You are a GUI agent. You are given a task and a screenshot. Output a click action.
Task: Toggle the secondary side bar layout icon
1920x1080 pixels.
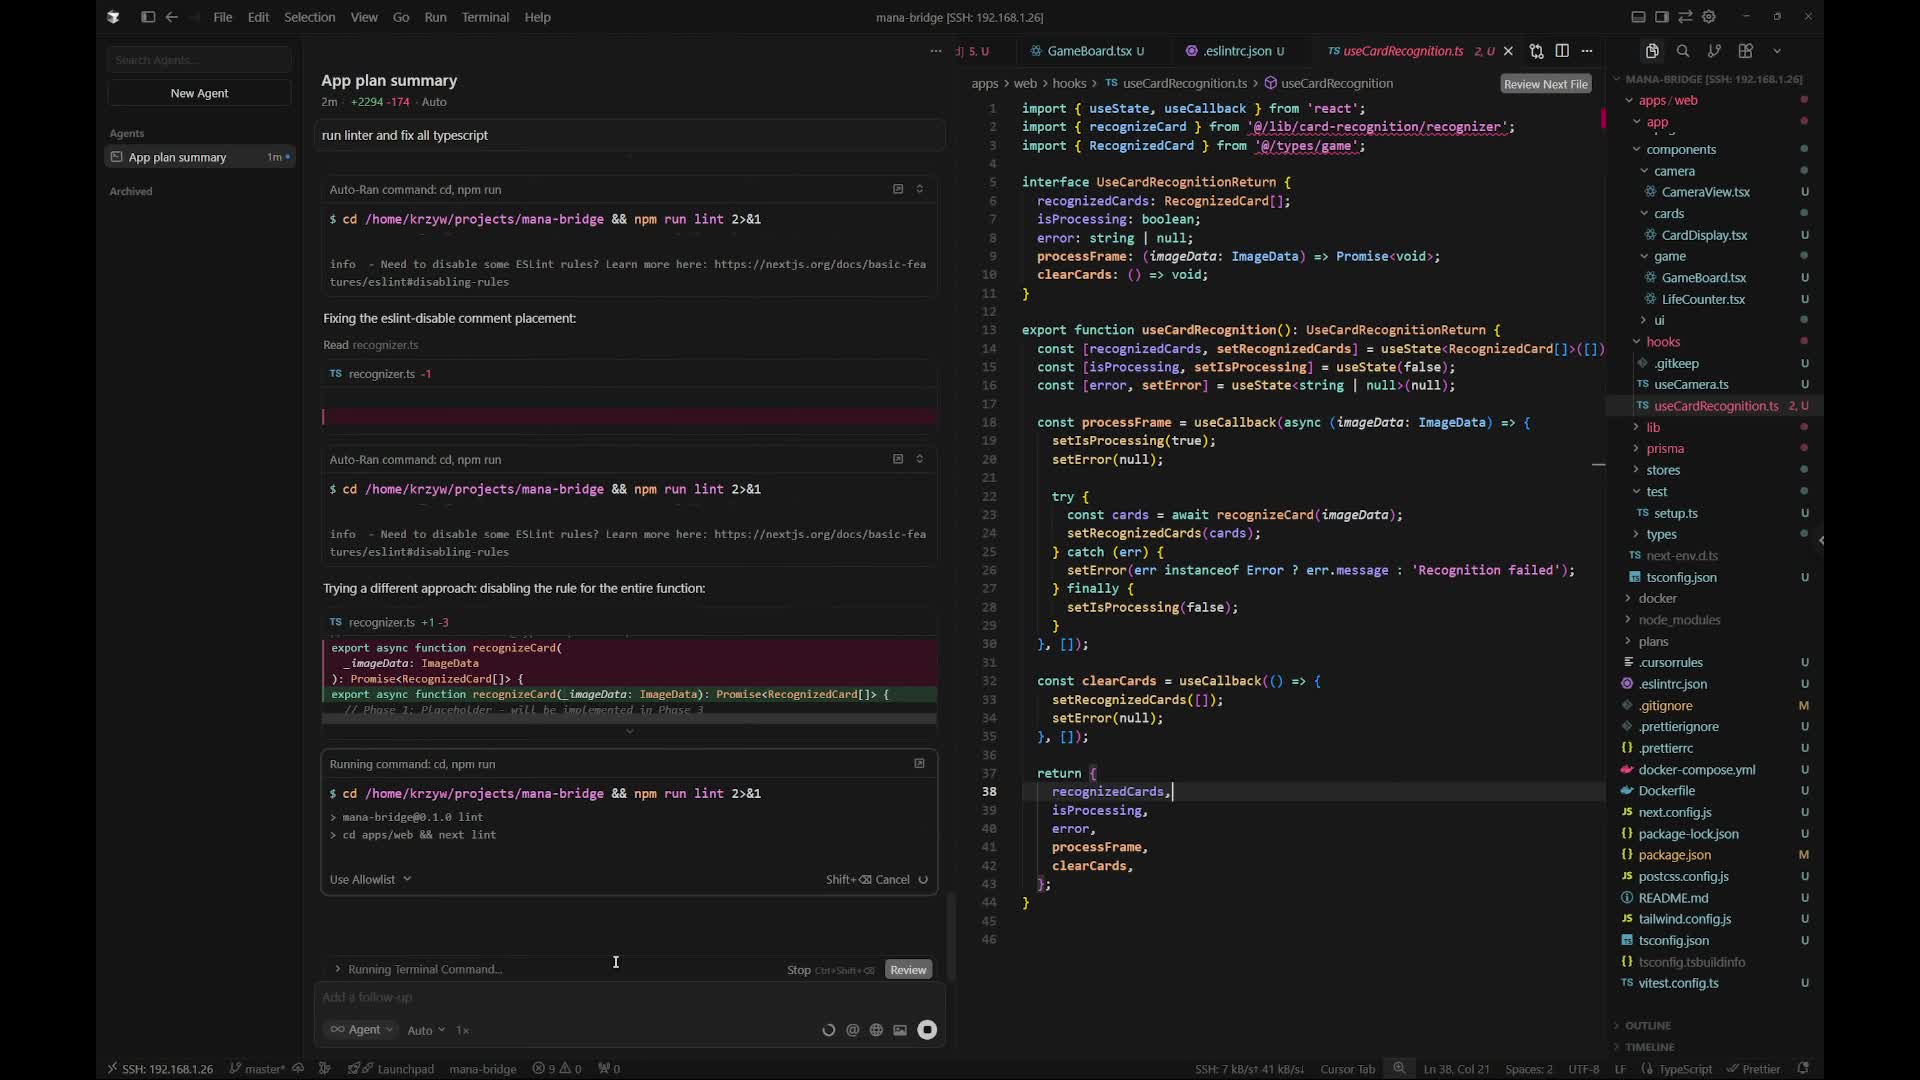1661,17
